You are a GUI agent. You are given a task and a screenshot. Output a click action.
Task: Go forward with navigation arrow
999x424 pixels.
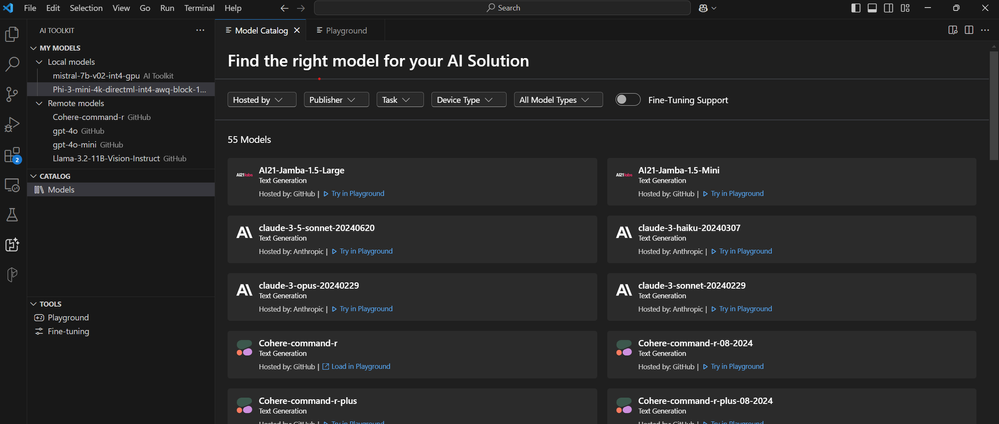(x=301, y=8)
